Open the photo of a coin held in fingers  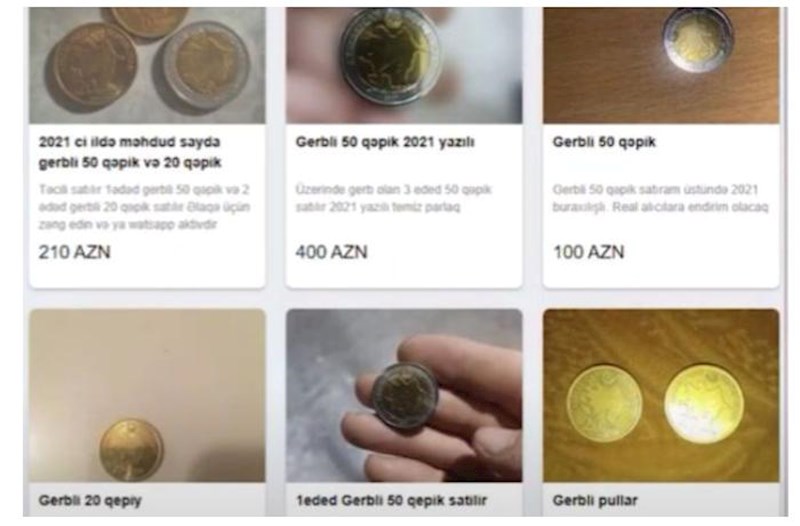404,395
